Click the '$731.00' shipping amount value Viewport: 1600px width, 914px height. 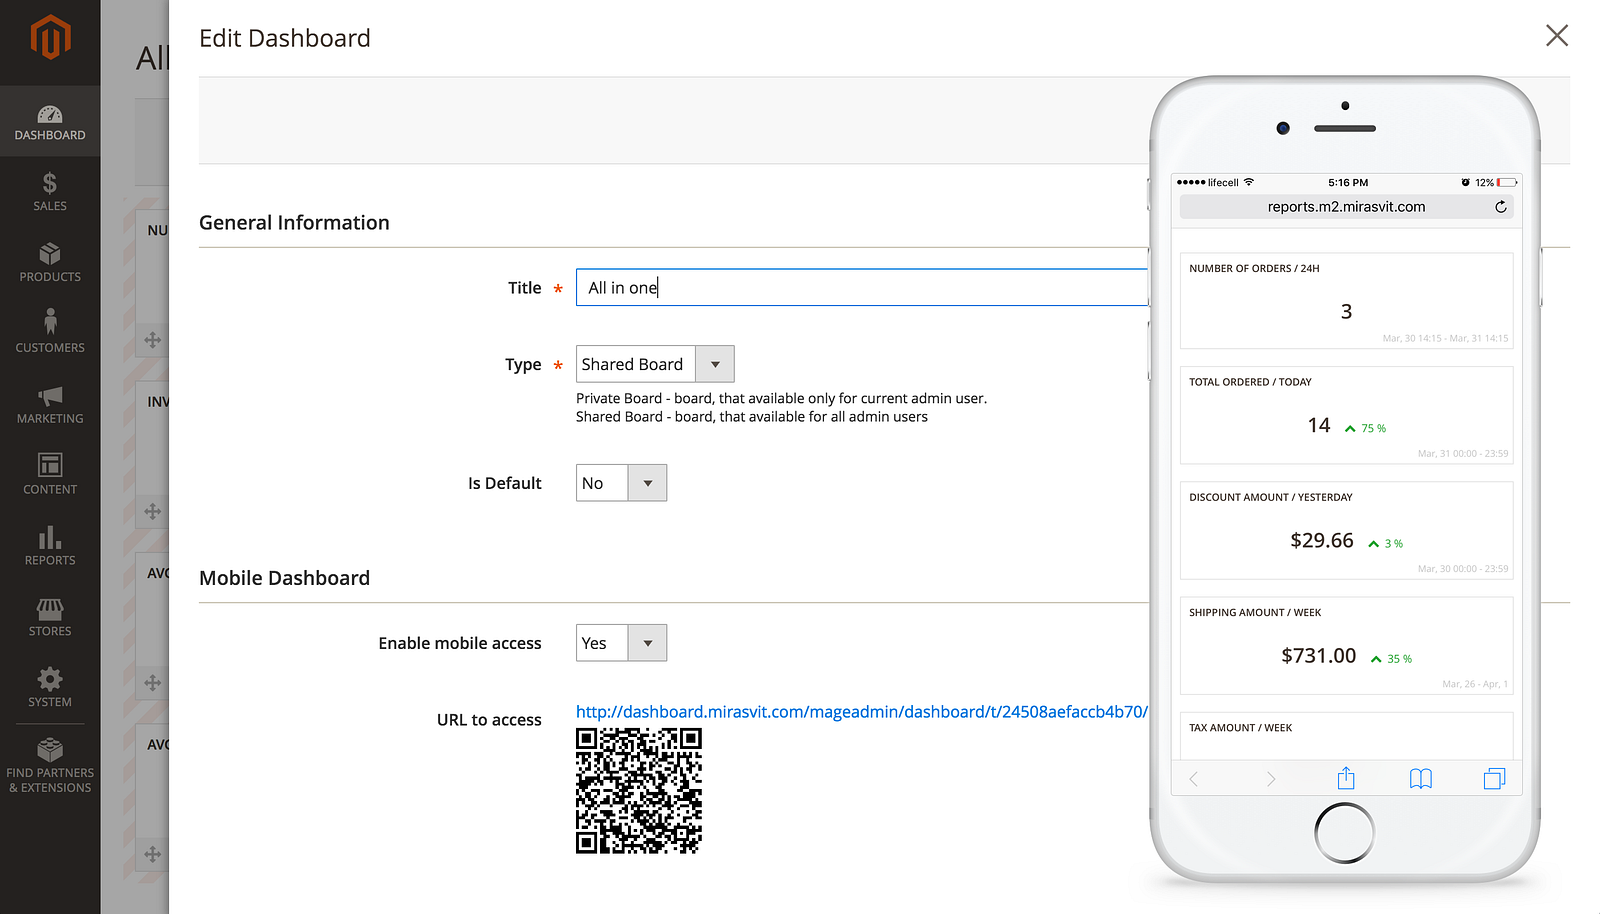point(1318,656)
